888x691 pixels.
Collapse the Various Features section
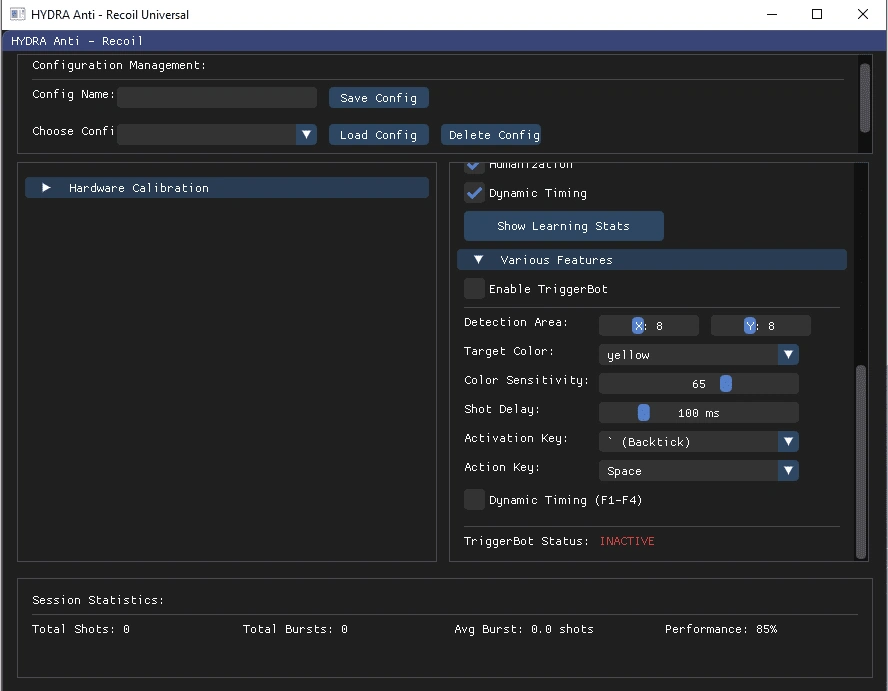652,259
